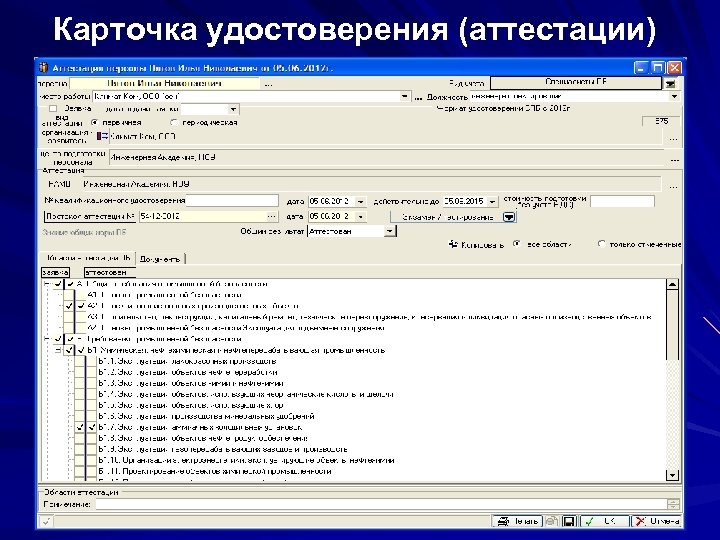The image size is (720, 540).
Task: Open the действительно до date dropdown
Action: coord(492,202)
